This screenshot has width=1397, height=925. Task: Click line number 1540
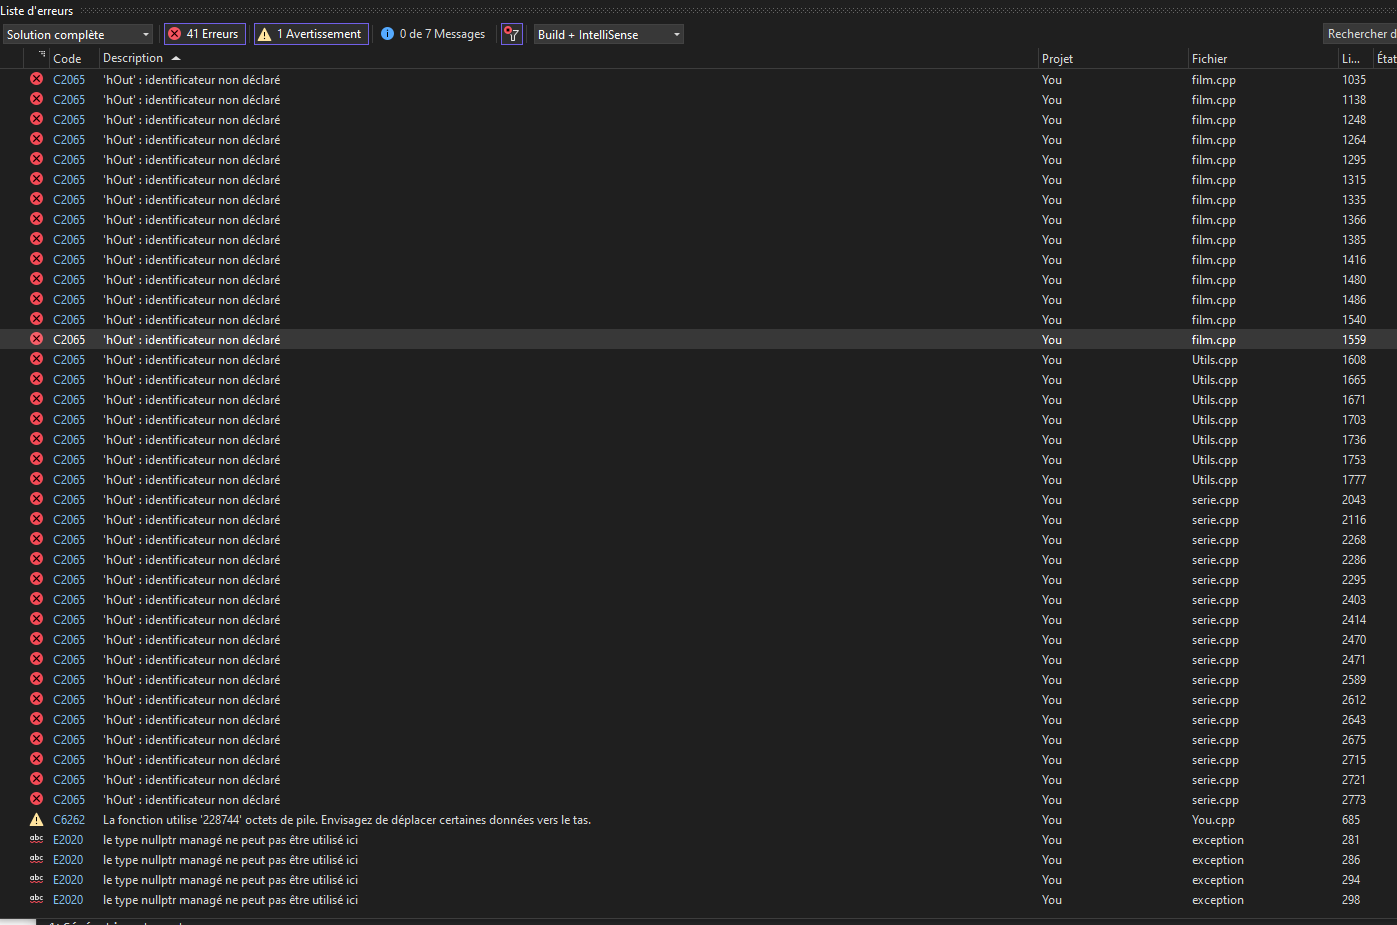coord(1354,320)
